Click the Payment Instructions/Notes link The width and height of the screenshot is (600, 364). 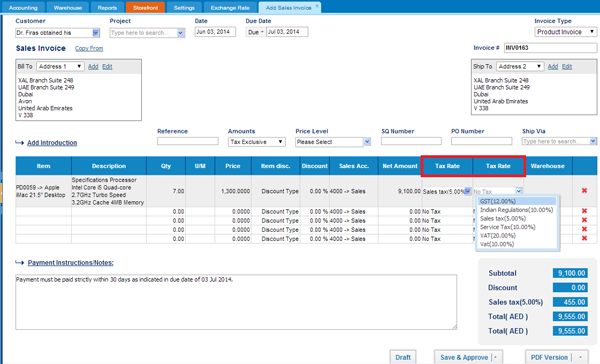[x=70, y=263]
